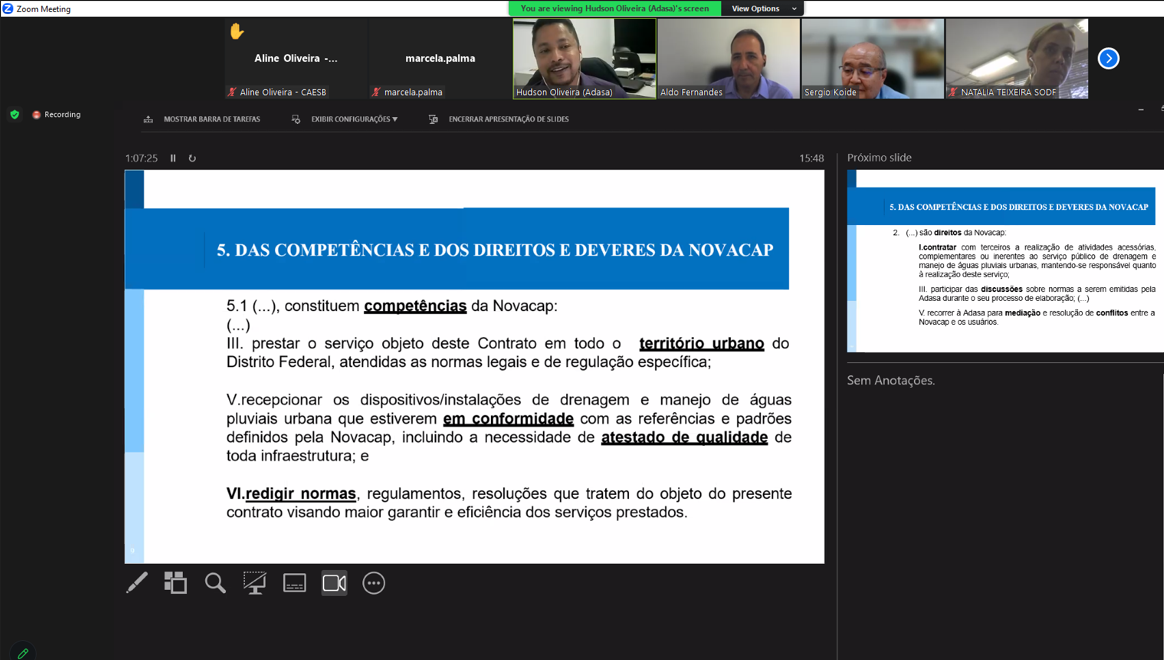Select Aldo Fernandes video tile
The width and height of the screenshot is (1164, 660).
coord(728,59)
